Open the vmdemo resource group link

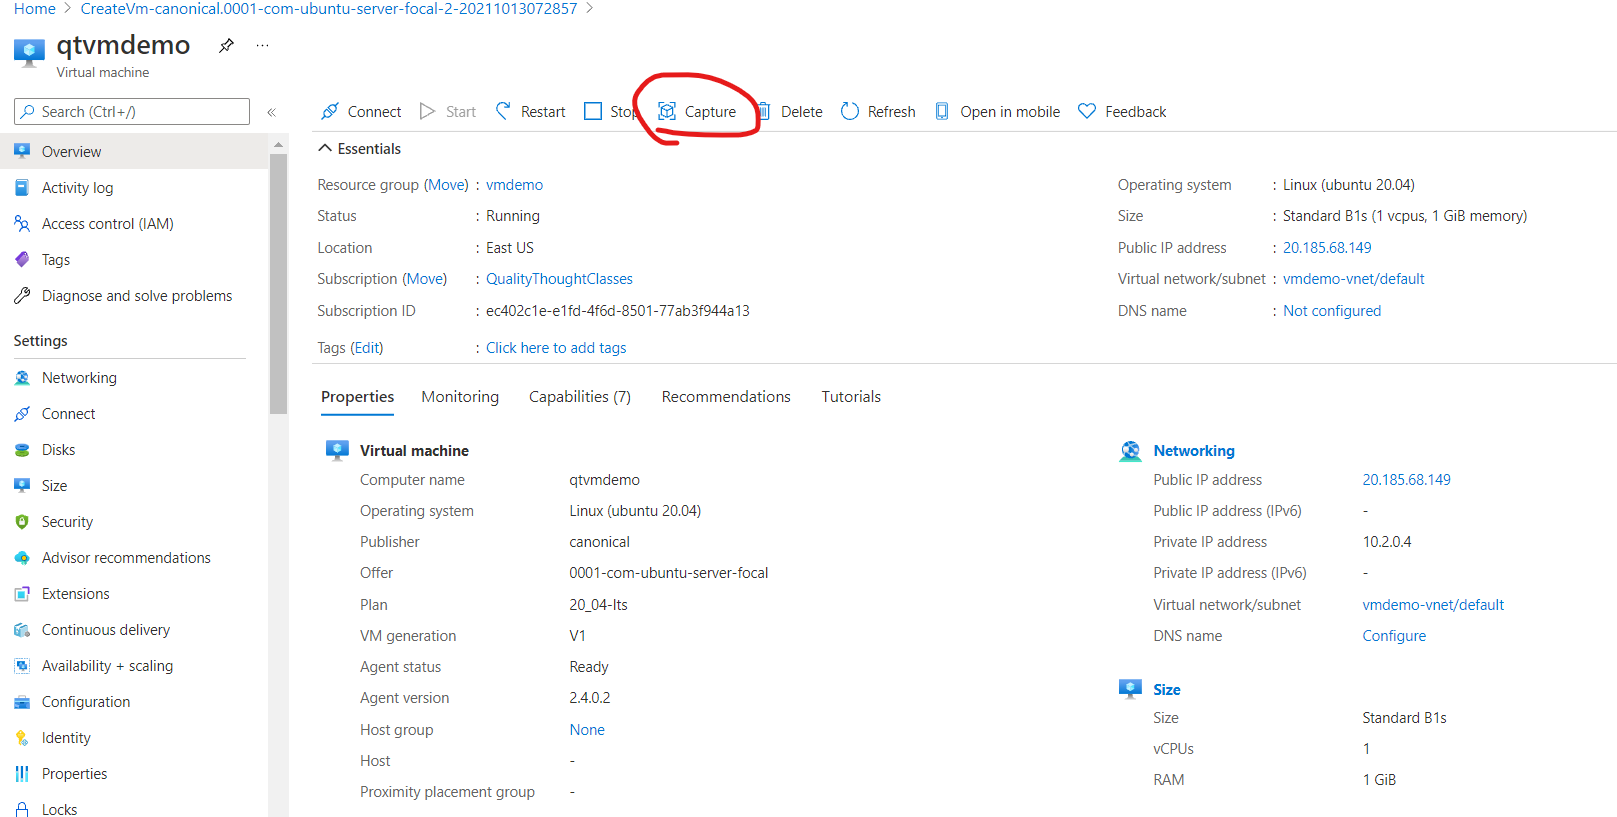tap(515, 185)
